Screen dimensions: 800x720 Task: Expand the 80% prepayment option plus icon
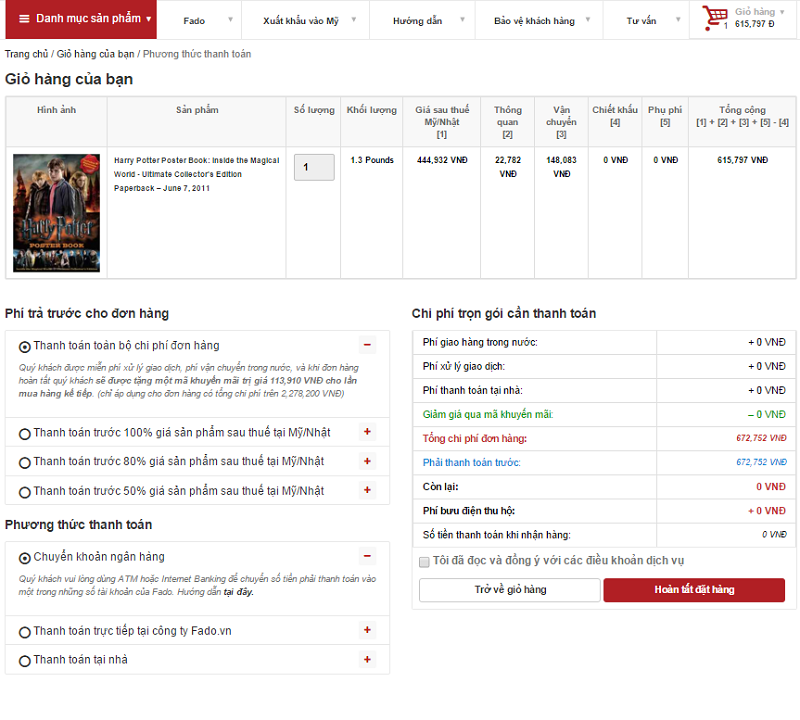coord(367,461)
